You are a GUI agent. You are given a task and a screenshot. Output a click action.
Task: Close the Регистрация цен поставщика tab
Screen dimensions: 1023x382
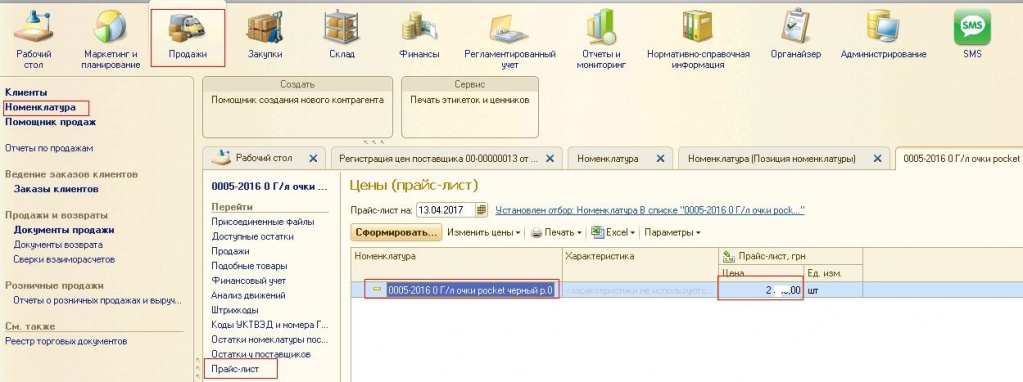click(550, 158)
